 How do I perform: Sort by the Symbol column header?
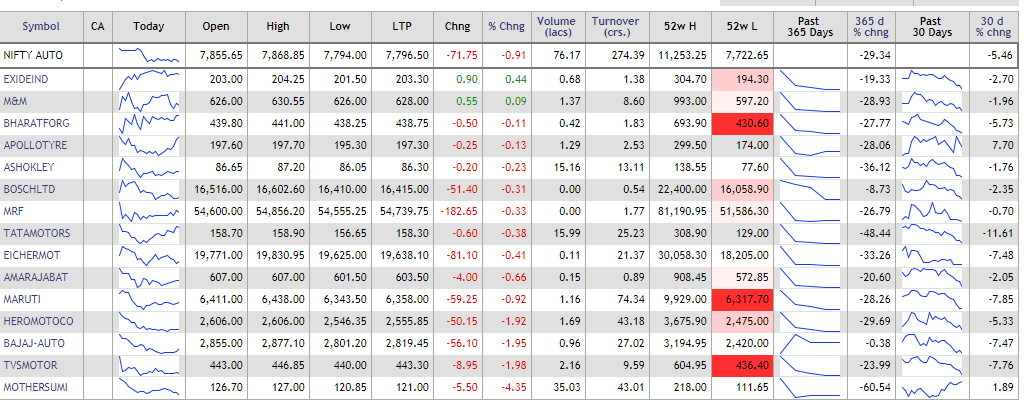click(41, 24)
